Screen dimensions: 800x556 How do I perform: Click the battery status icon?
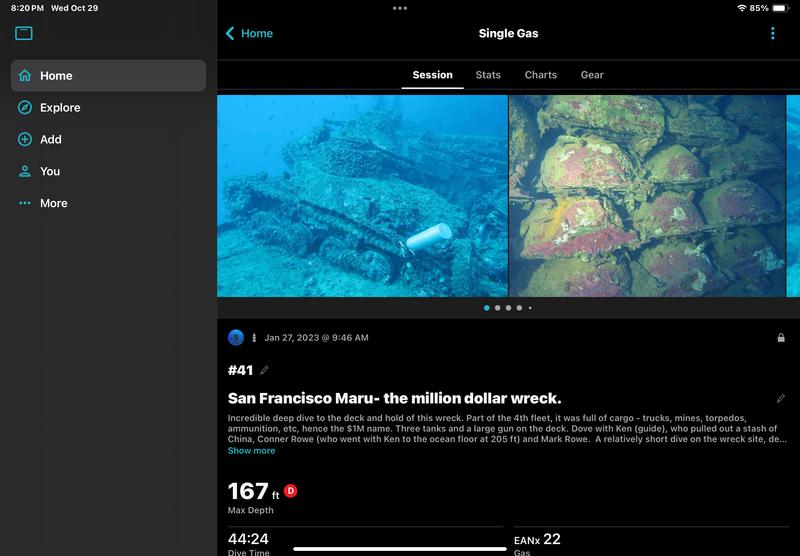pyautogui.click(x=780, y=8)
